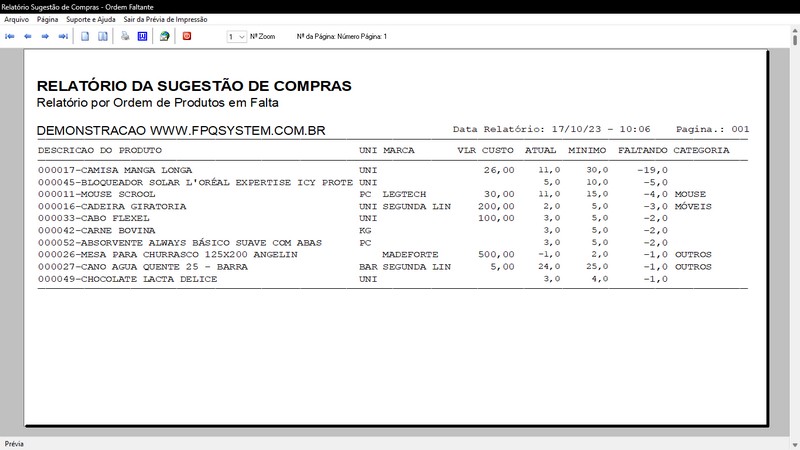Click DEMONSTRACAO WWW.FPQSYSTEM.COM.BR text
Screen dimensions: 800x450
point(181,131)
